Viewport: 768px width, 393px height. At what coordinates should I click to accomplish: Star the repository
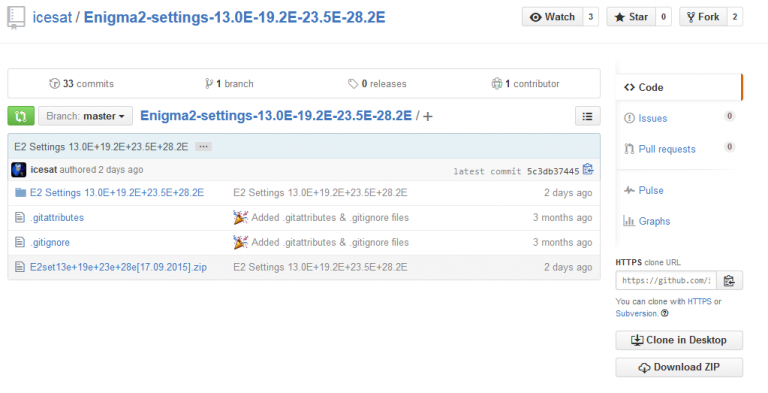(x=631, y=17)
